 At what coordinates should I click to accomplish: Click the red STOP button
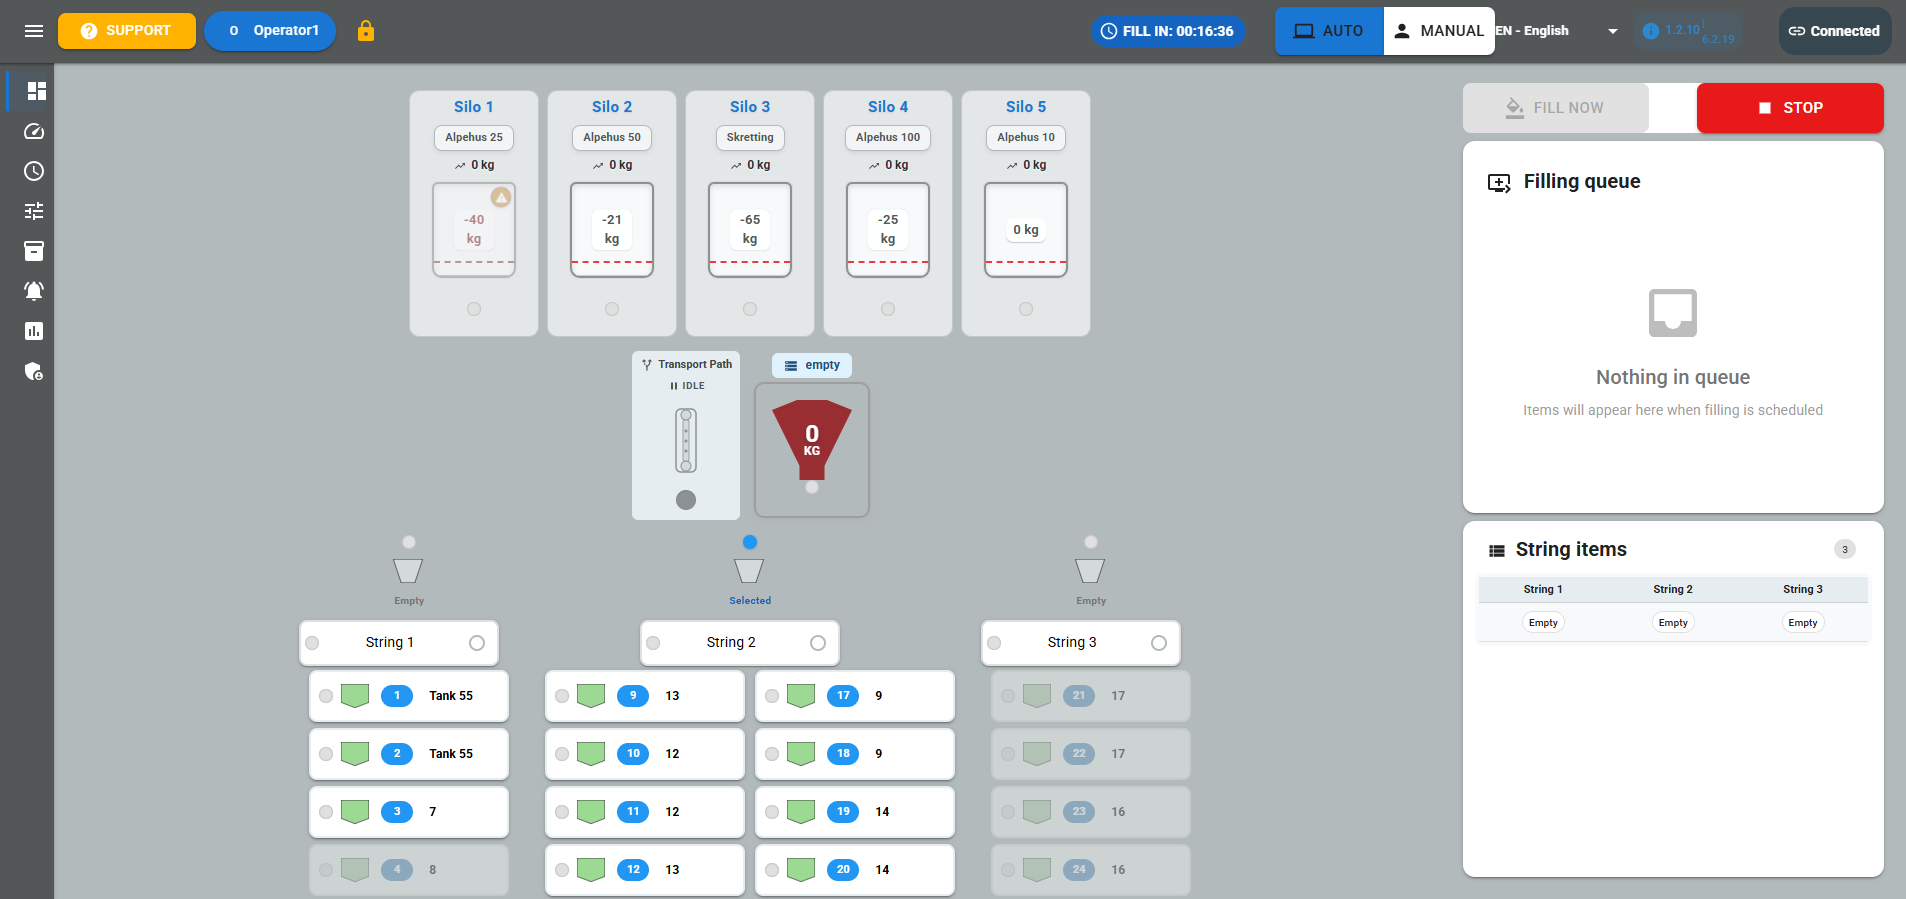tap(1790, 108)
